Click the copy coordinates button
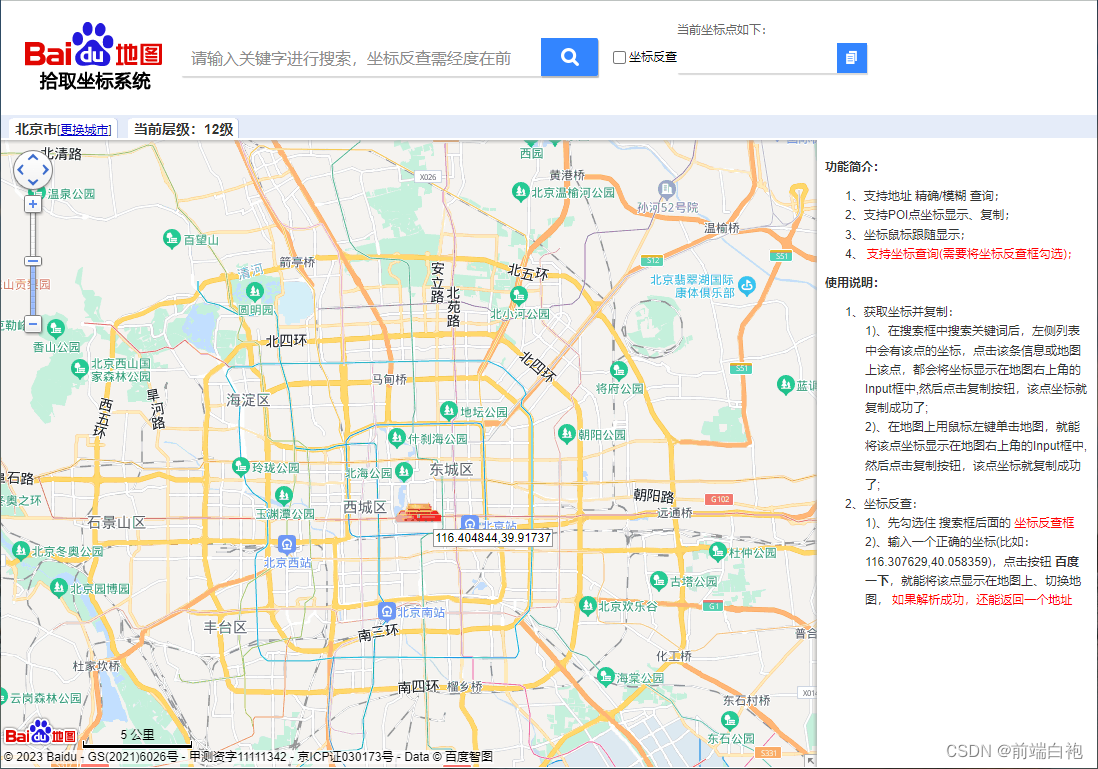This screenshot has width=1098, height=769. click(852, 58)
